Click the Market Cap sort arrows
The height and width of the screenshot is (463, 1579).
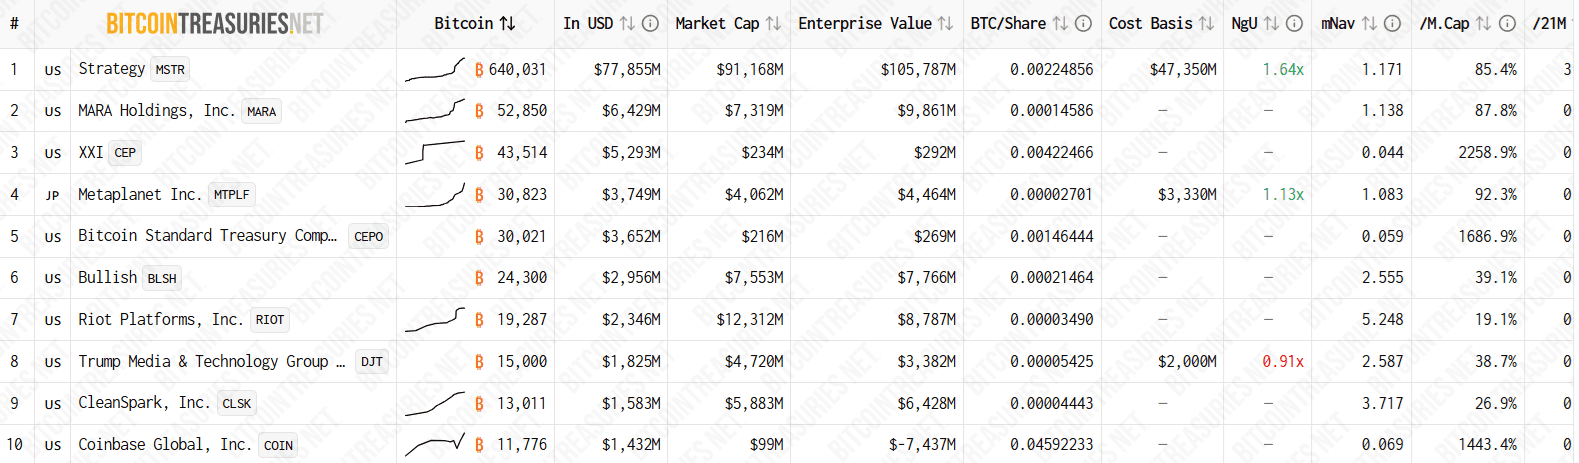[x=773, y=23]
